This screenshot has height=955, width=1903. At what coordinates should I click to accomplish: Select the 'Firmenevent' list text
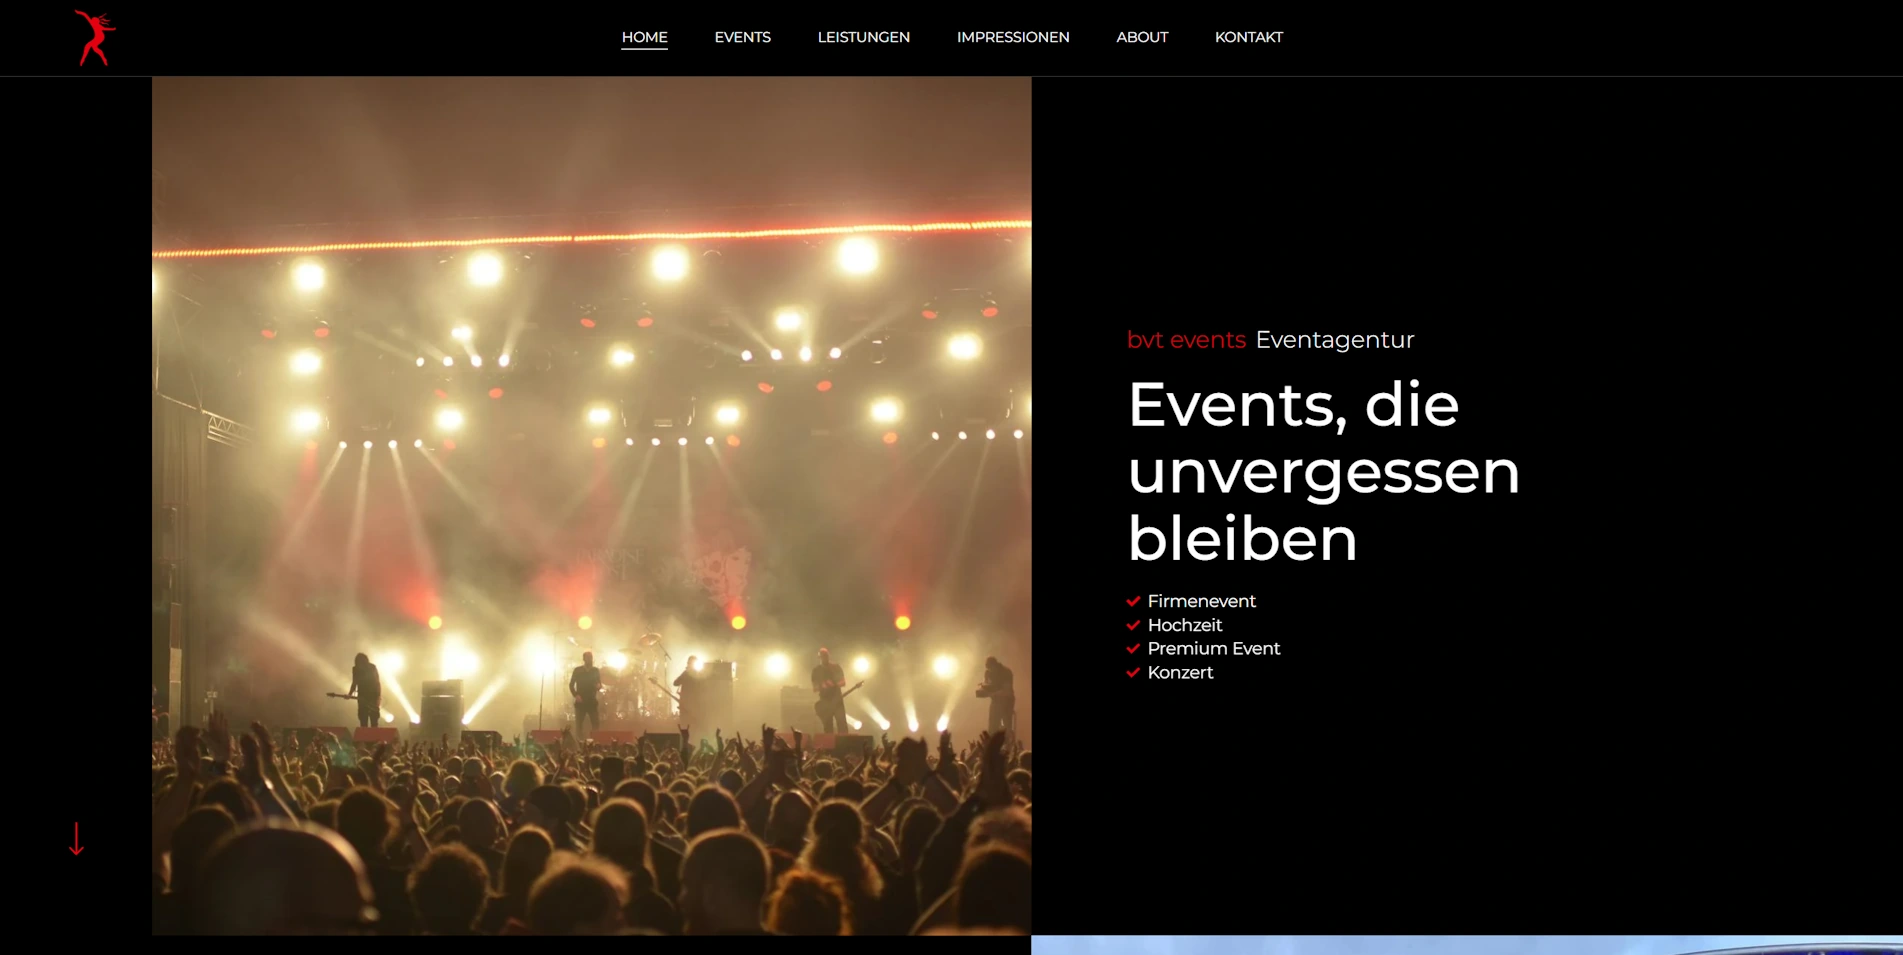click(x=1201, y=601)
